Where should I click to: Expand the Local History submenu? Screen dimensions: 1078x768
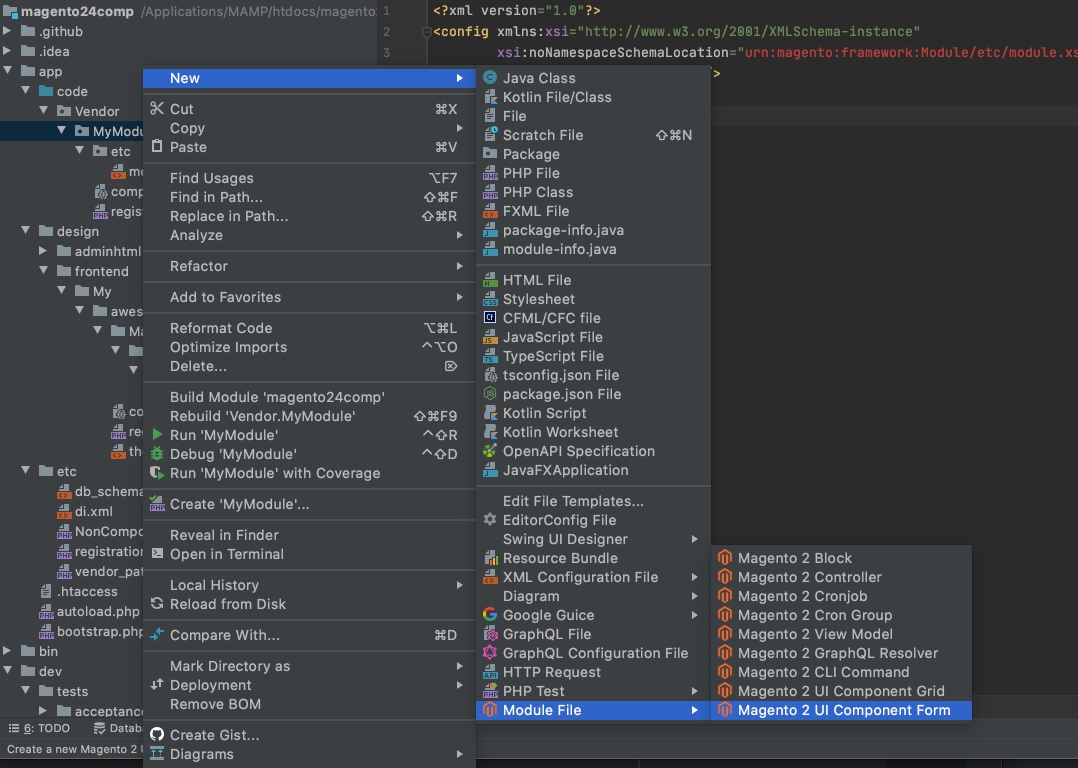tap(214, 585)
